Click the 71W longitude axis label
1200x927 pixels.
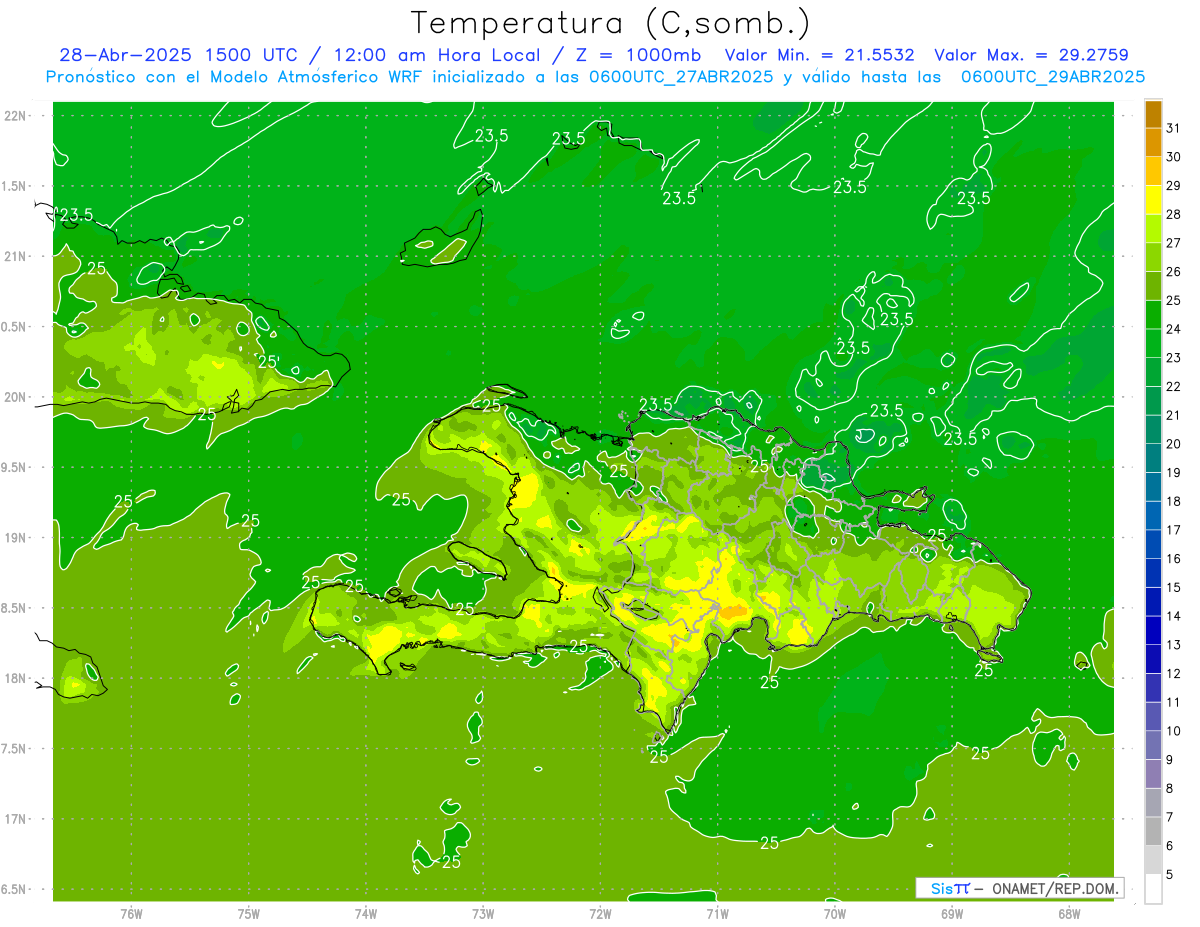pyautogui.click(x=717, y=913)
